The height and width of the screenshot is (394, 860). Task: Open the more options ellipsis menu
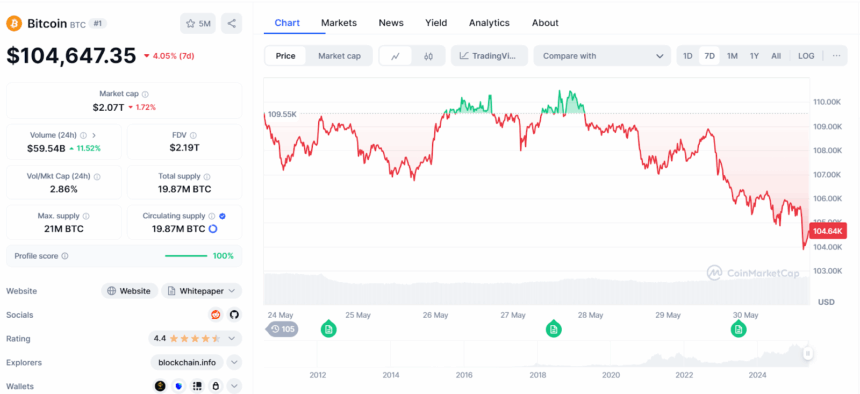(x=836, y=56)
